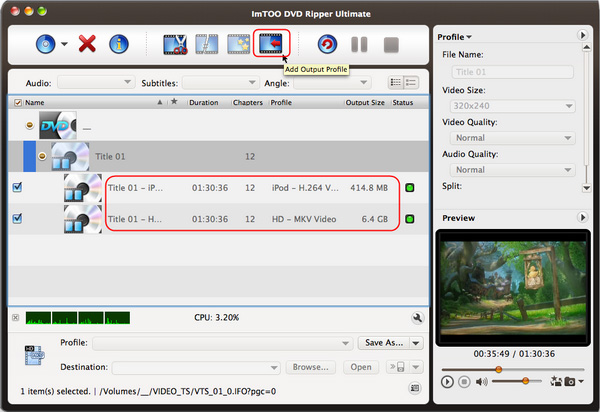Collapse the Profile panel with arrow button

(582, 35)
